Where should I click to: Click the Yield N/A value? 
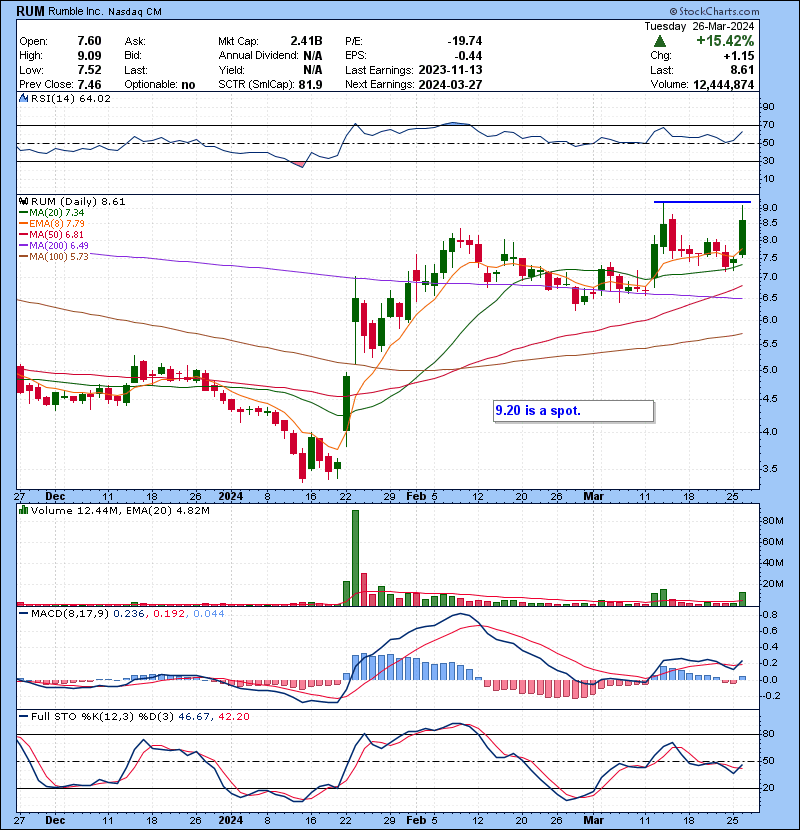pos(312,70)
